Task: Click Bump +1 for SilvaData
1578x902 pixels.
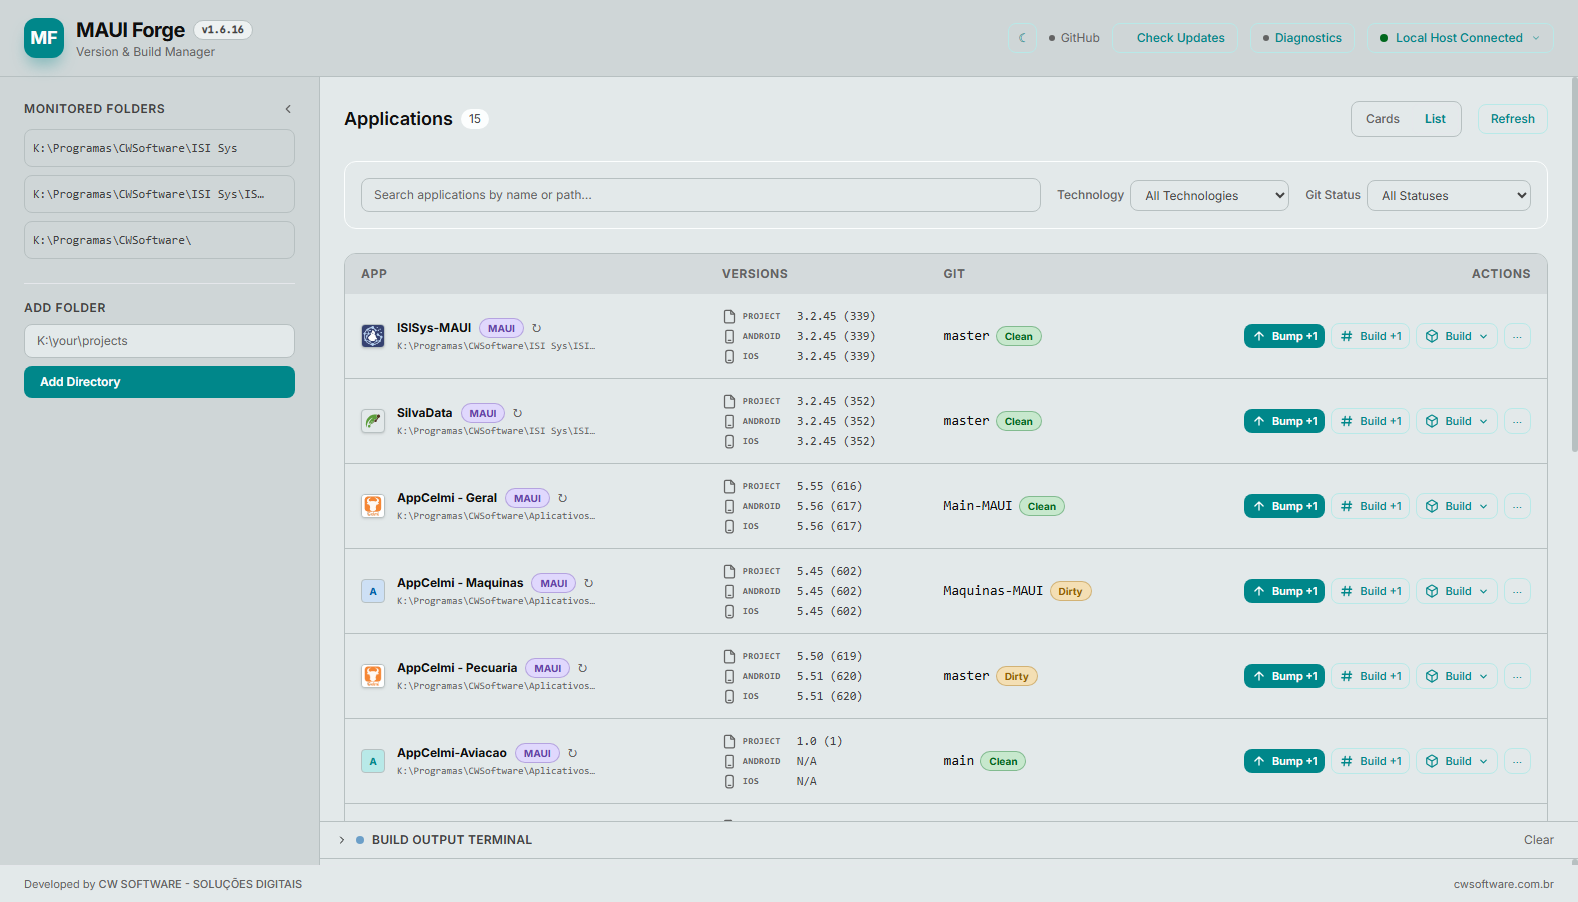Action: (x=1284, y=421)
